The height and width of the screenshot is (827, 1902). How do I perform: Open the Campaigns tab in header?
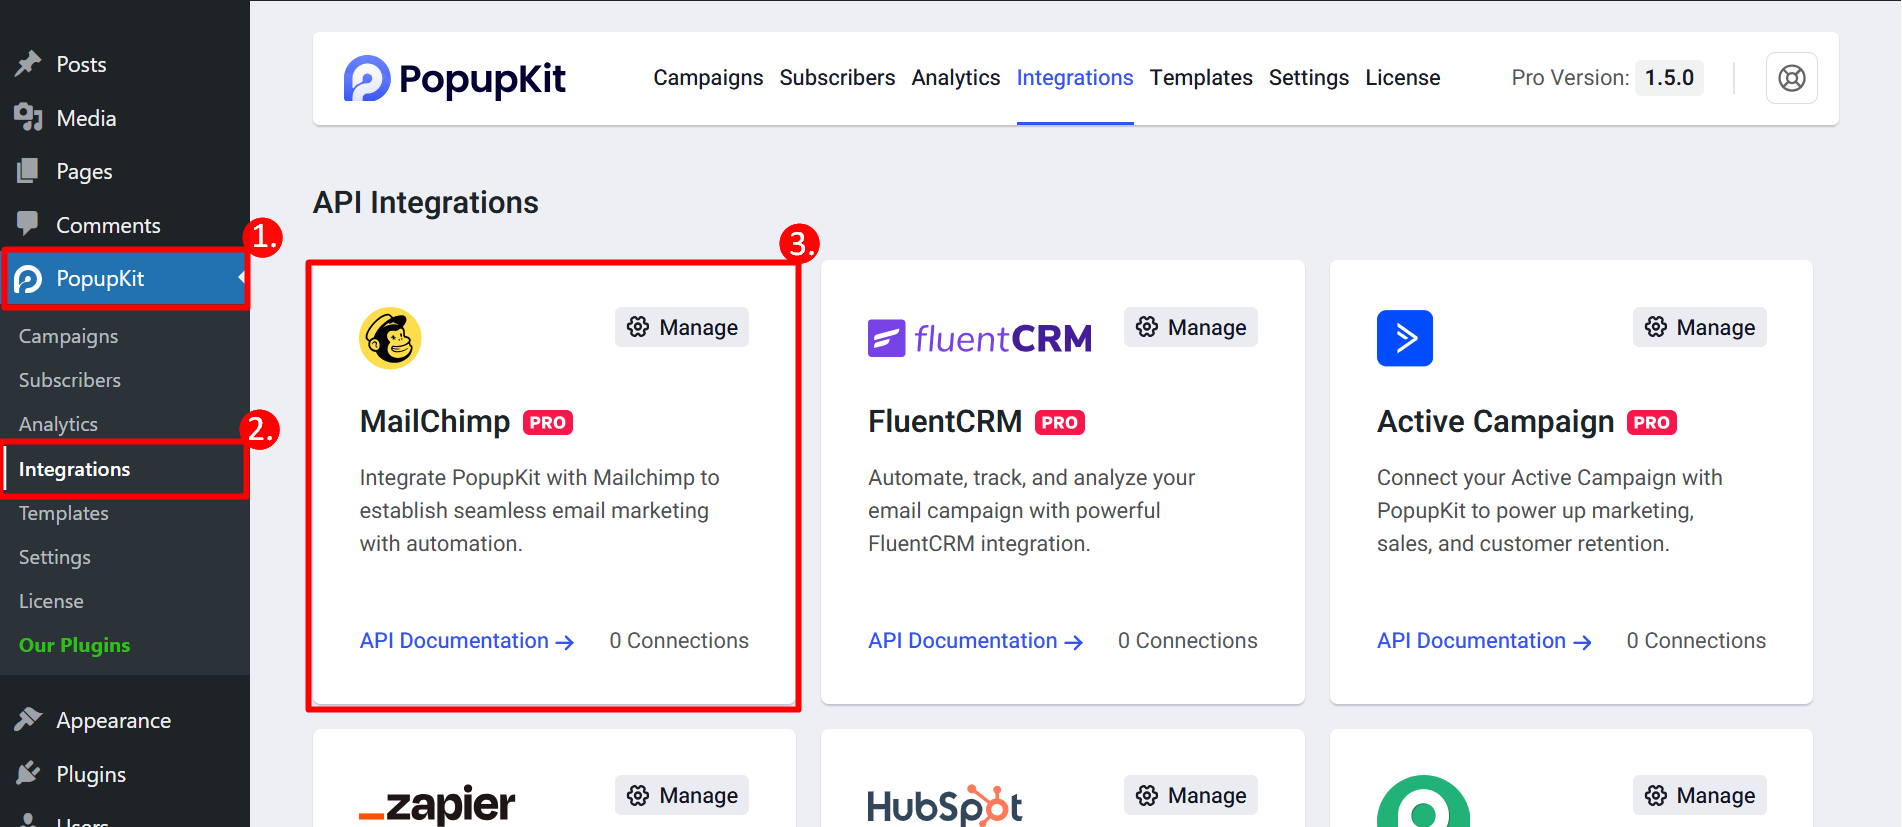click(708, 78)
